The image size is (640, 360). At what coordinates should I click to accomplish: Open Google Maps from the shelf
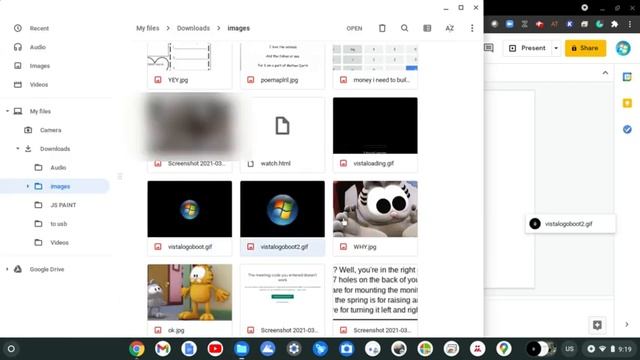coord(504,349)
